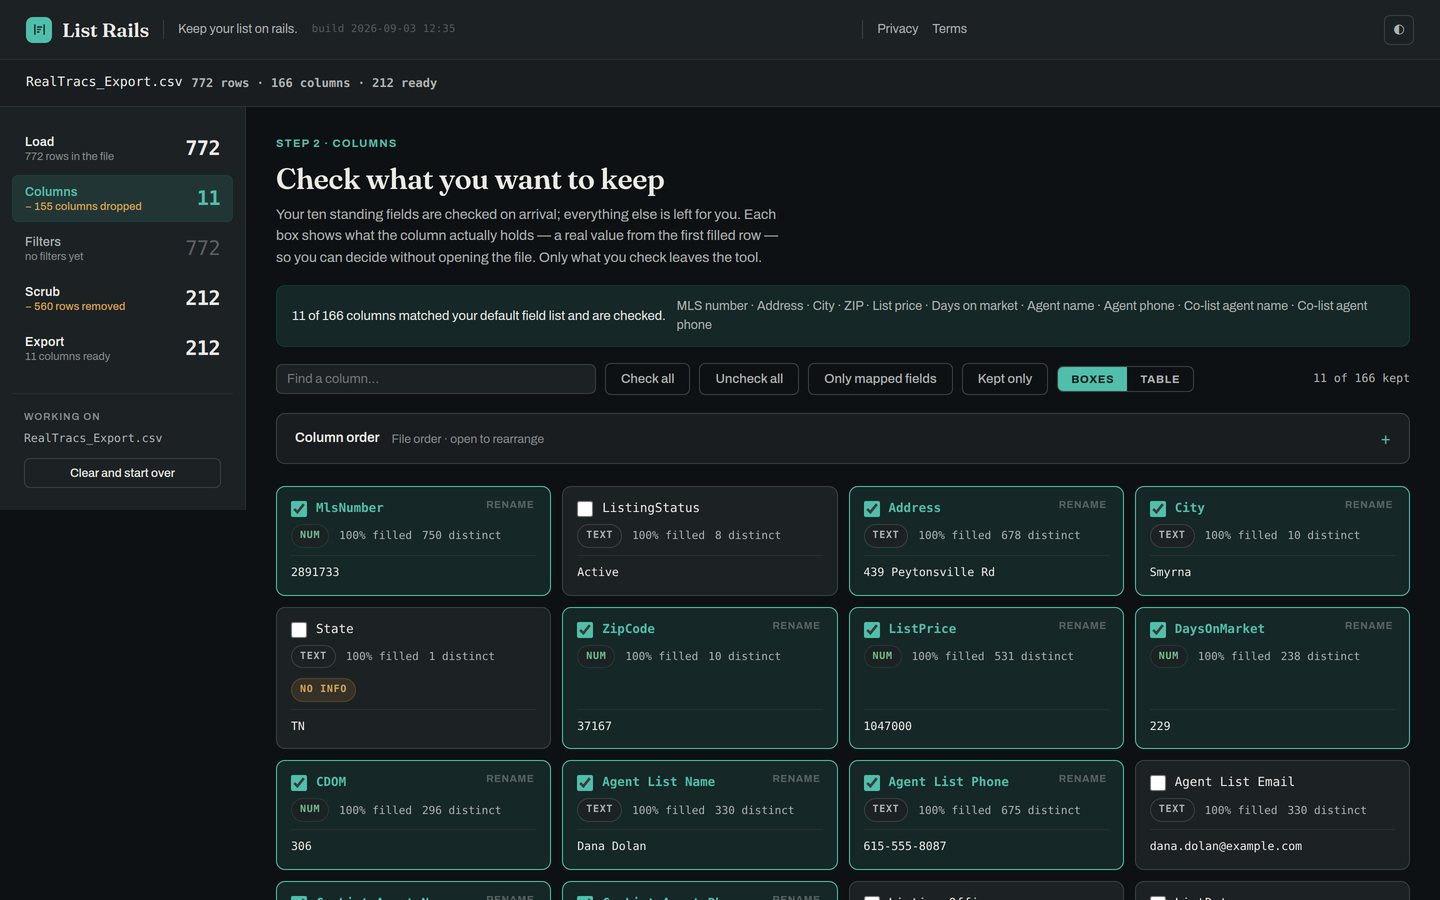Toggle the Agent List Phone checkbox
Image resolution: width=1440 pixels, height=900 pixels.
872,783
